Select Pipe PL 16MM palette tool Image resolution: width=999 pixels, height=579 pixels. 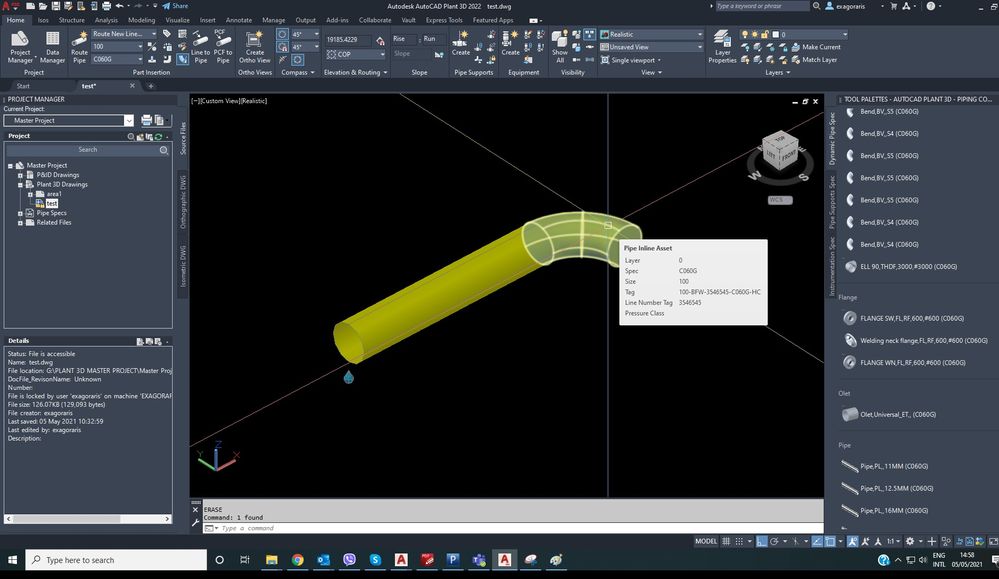tap(885, 511)
